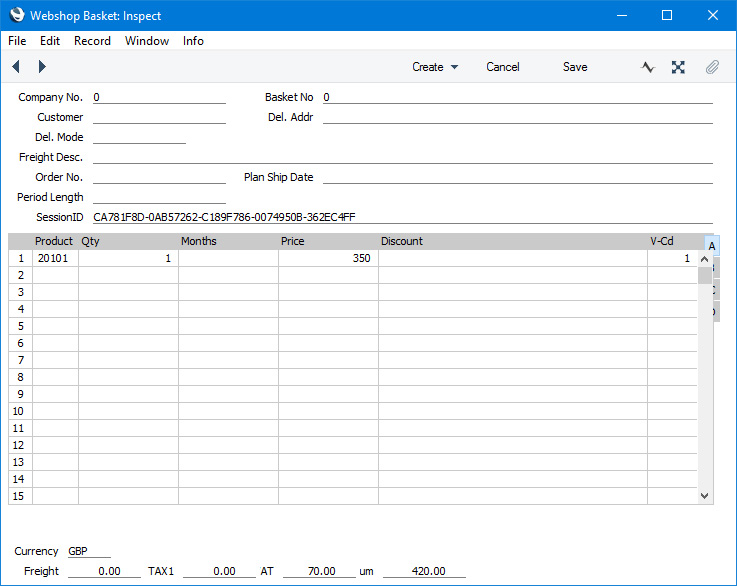
Task: Select flip tab B beside the grid
Action: tap(716, 267)
